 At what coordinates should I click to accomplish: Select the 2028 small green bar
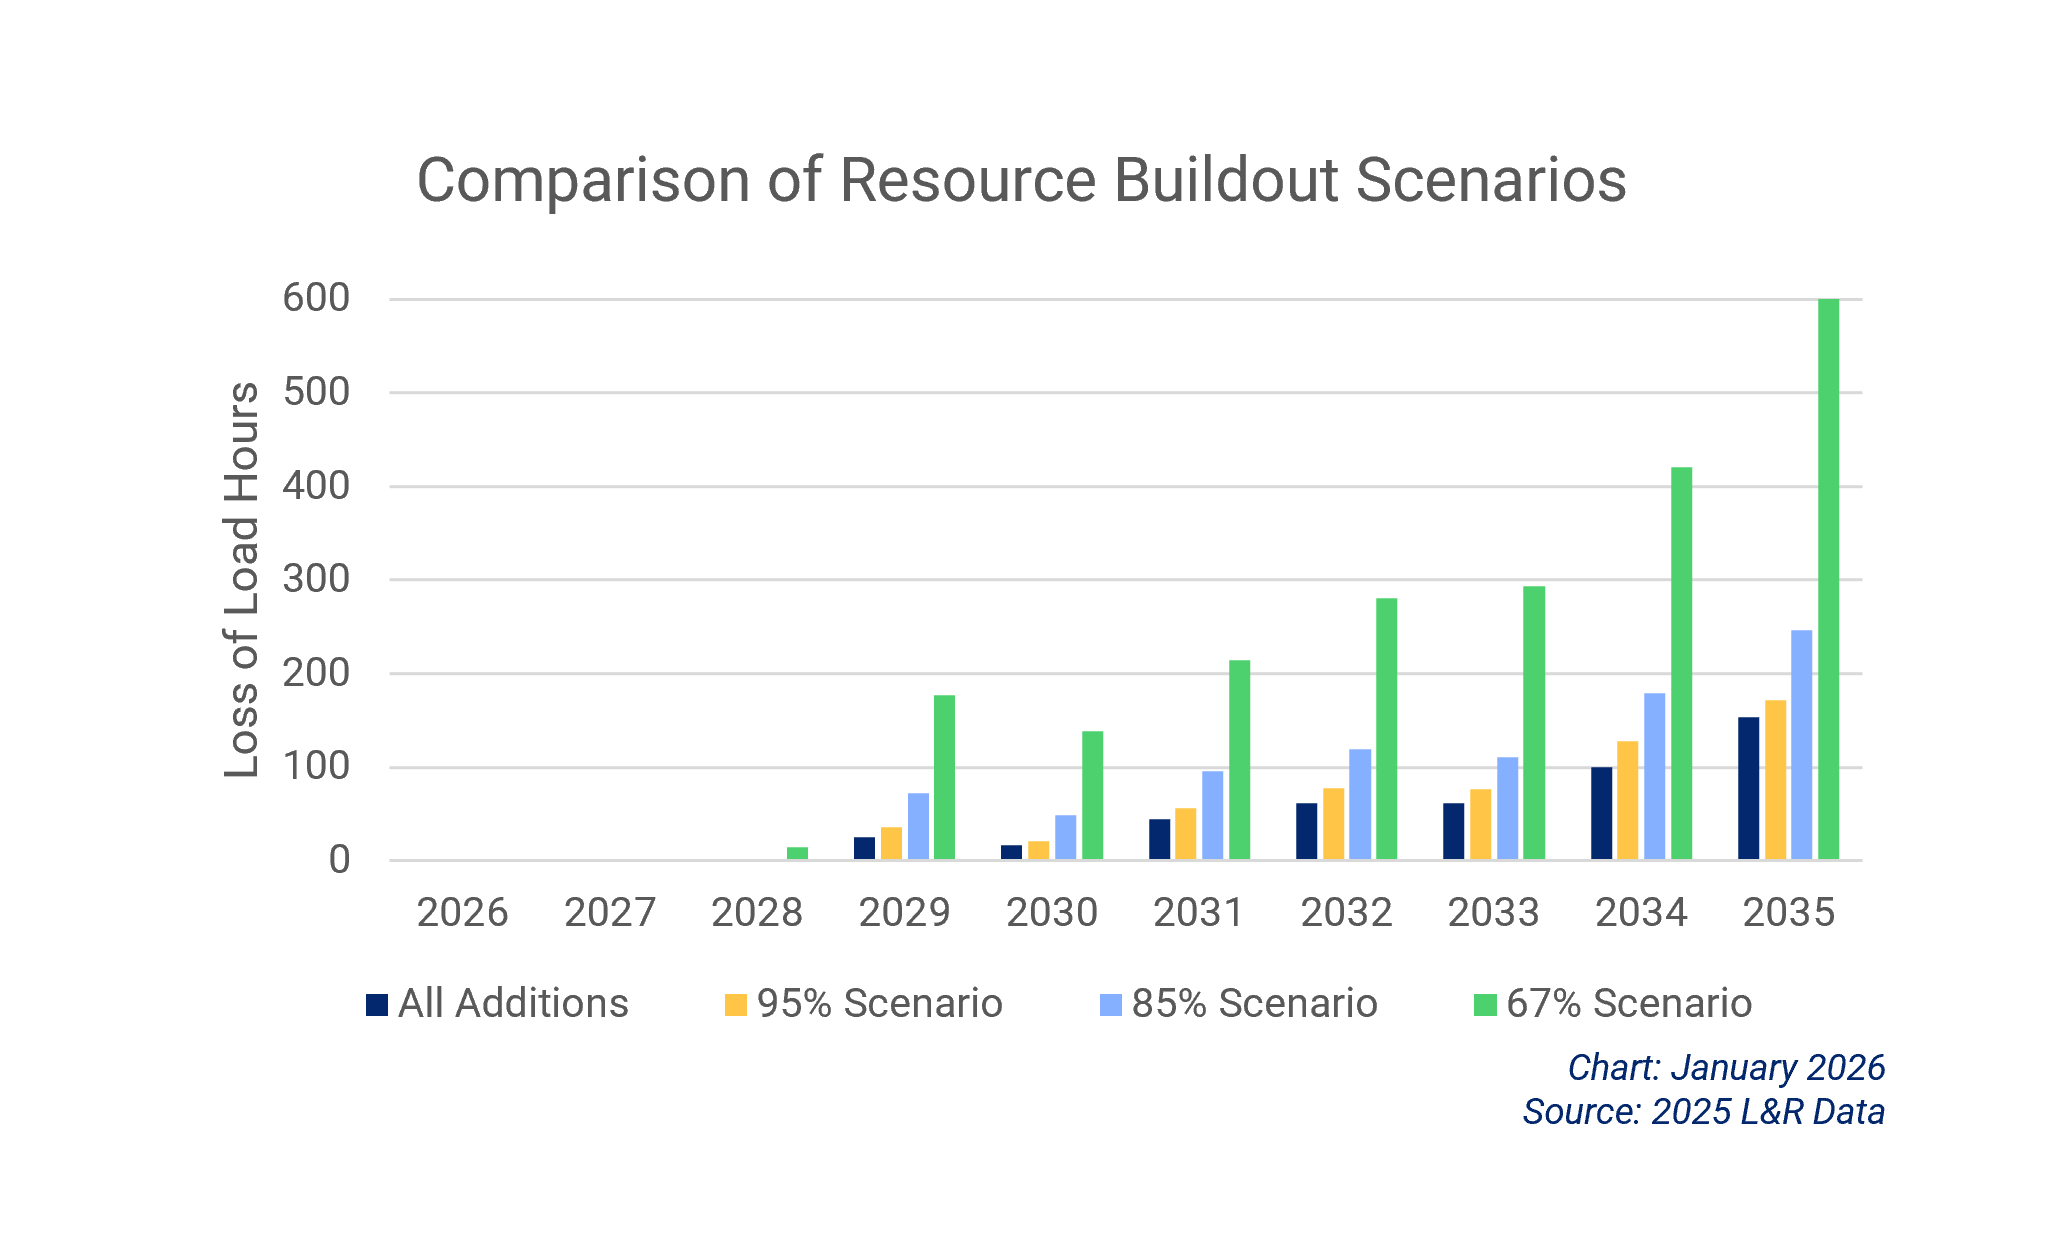tap(797, 853)
